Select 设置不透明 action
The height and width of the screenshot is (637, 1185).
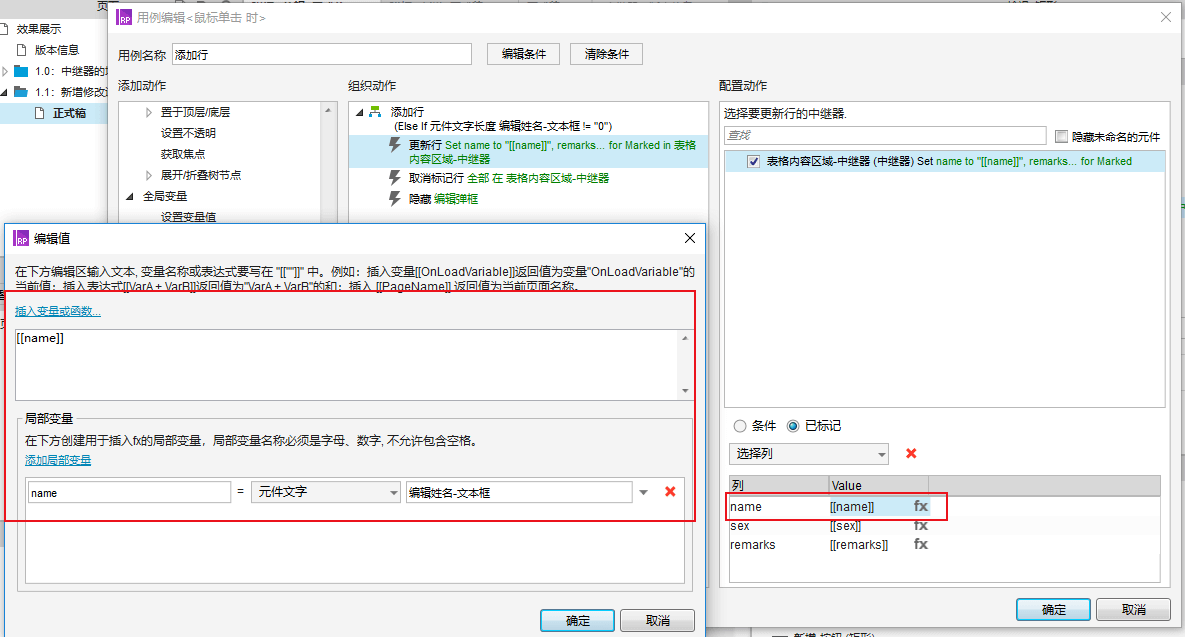tap(188, 133)
